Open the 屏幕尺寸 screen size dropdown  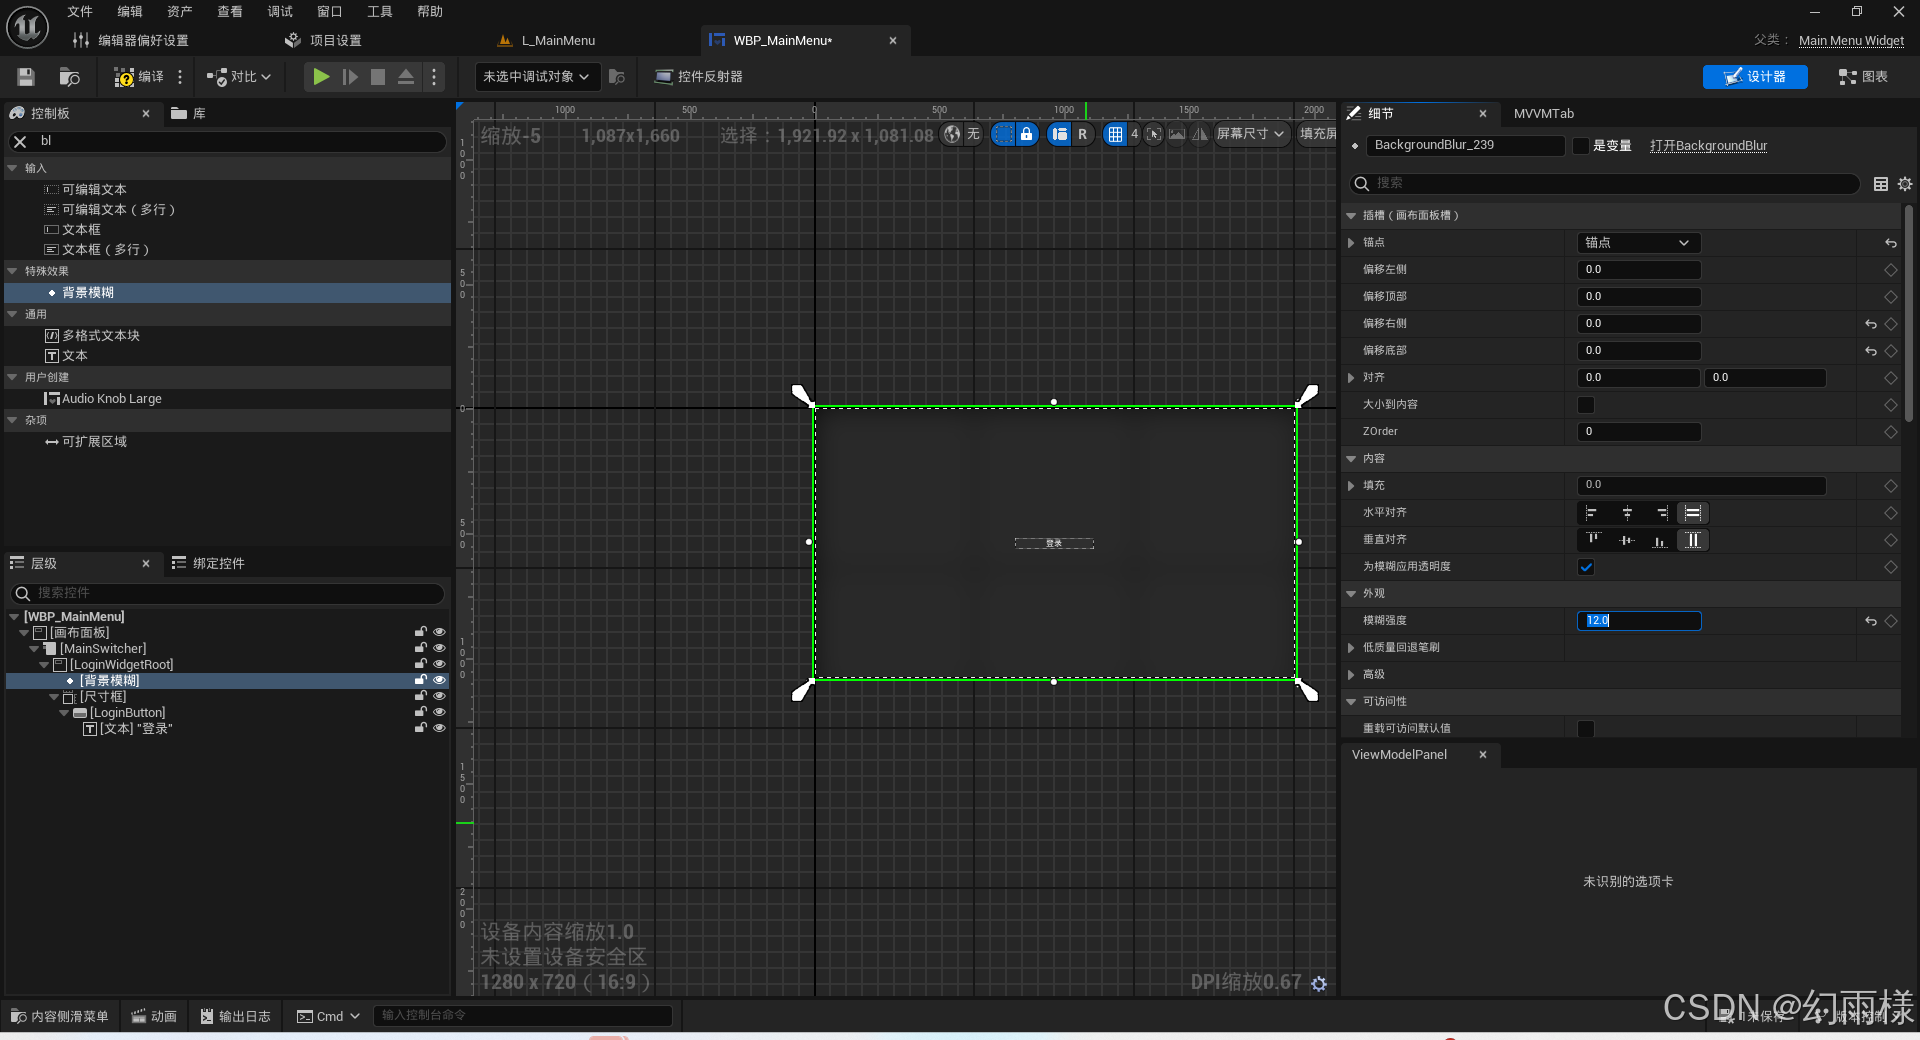coord(1251,134)
